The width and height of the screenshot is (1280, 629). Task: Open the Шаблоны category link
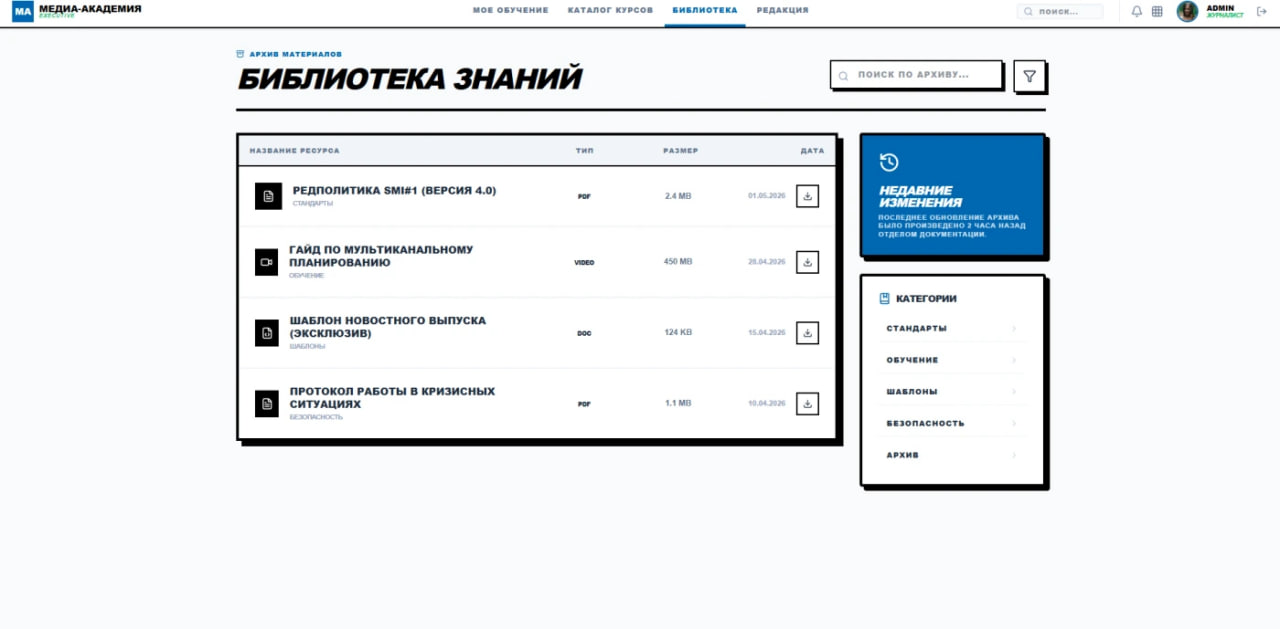pos(911,392)
